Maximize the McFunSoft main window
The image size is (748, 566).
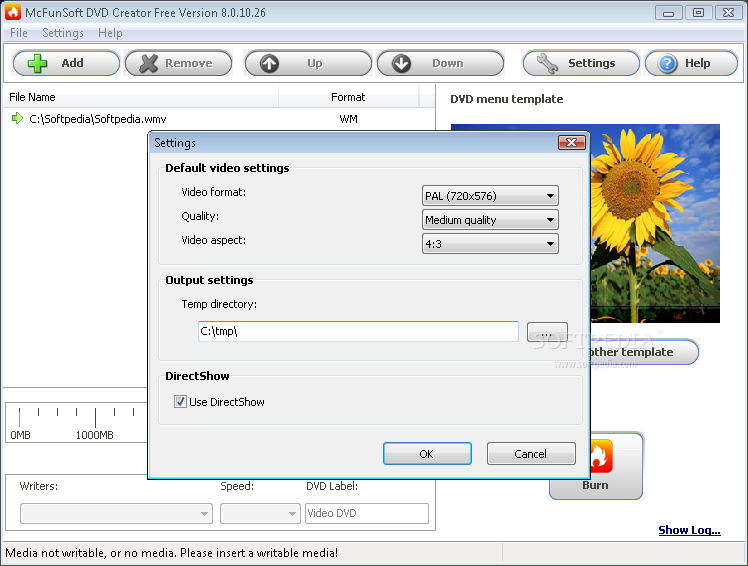698,12
